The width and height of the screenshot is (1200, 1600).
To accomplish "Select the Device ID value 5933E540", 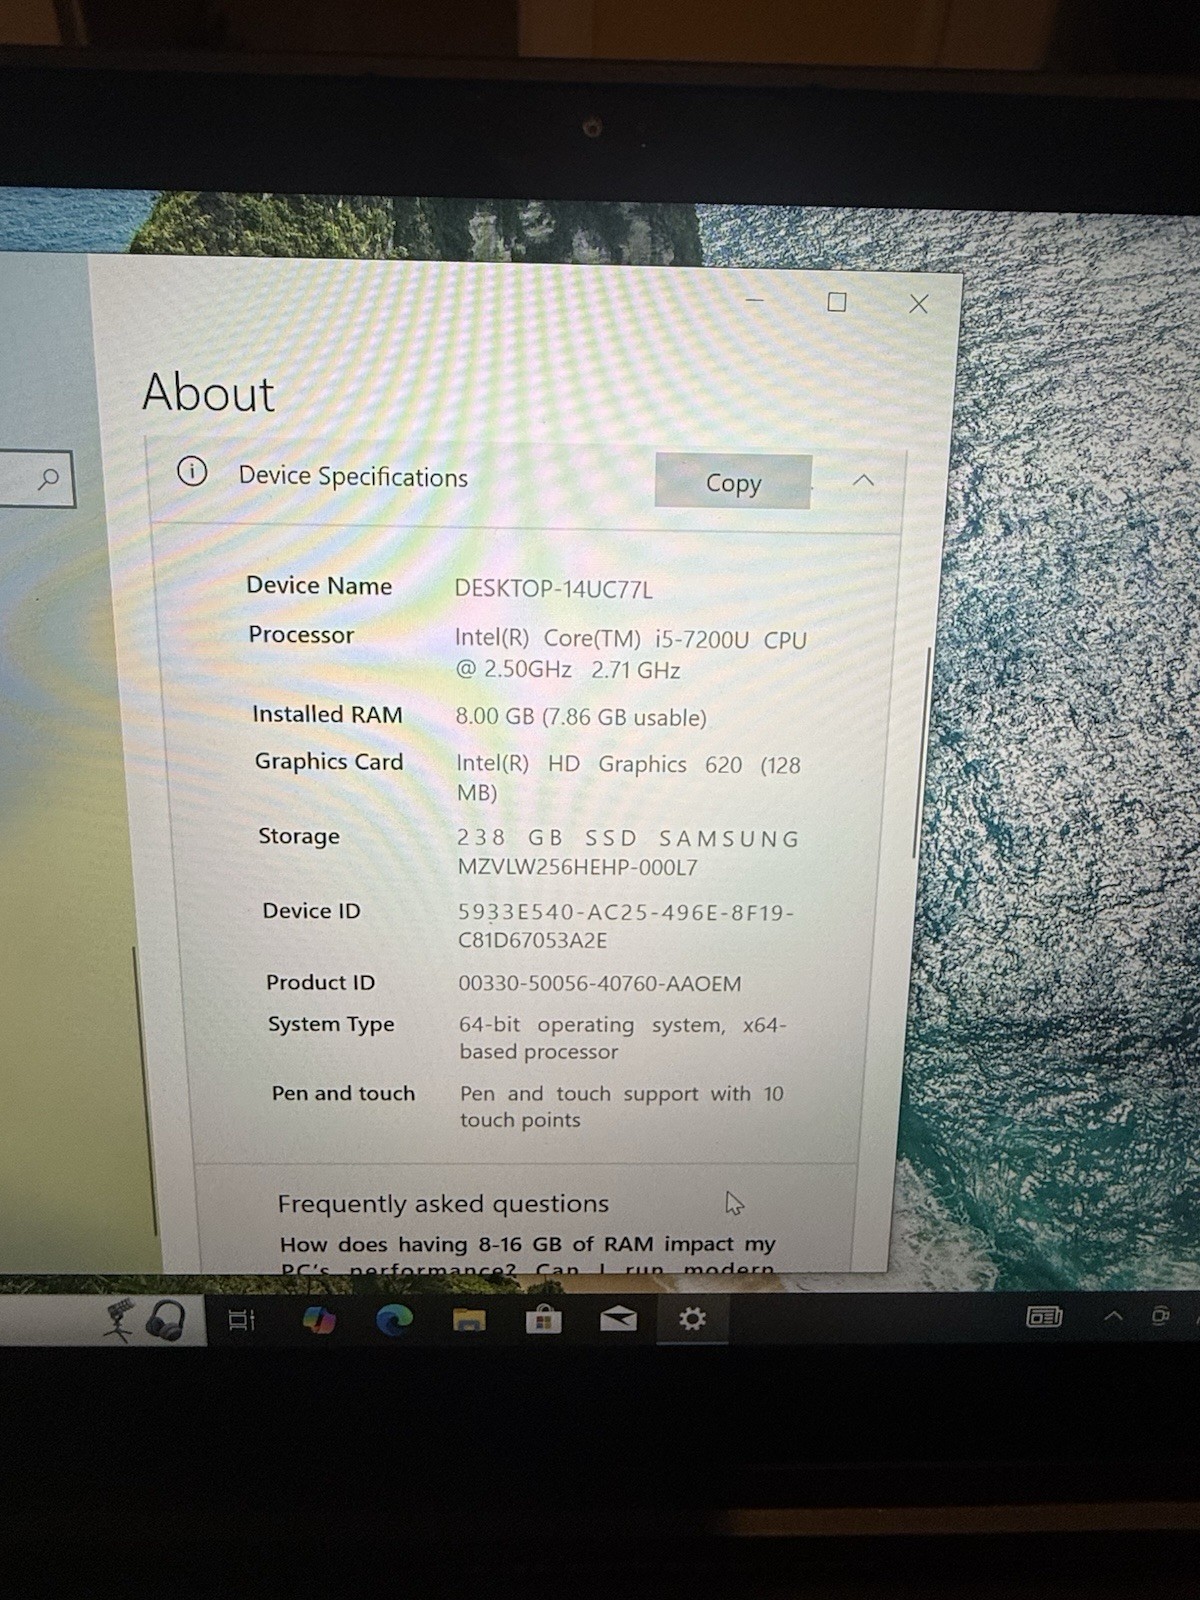I will pos(626,926).
